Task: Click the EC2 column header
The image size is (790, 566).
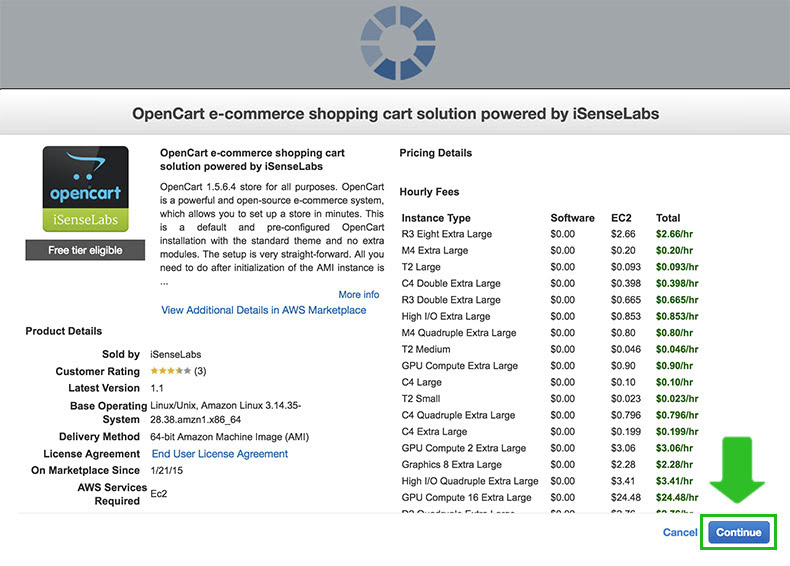Action: coord(621,218)
